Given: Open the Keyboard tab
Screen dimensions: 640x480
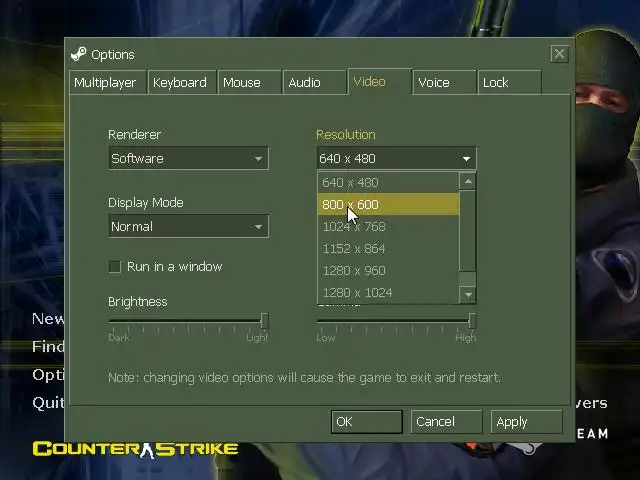Looking at the screenshot, I should pos(182,82).
